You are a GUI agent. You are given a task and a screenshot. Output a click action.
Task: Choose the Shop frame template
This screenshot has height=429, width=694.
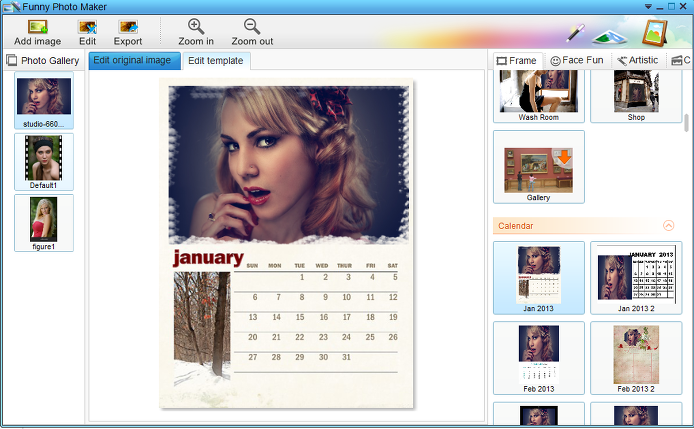(x=636, y=96)
